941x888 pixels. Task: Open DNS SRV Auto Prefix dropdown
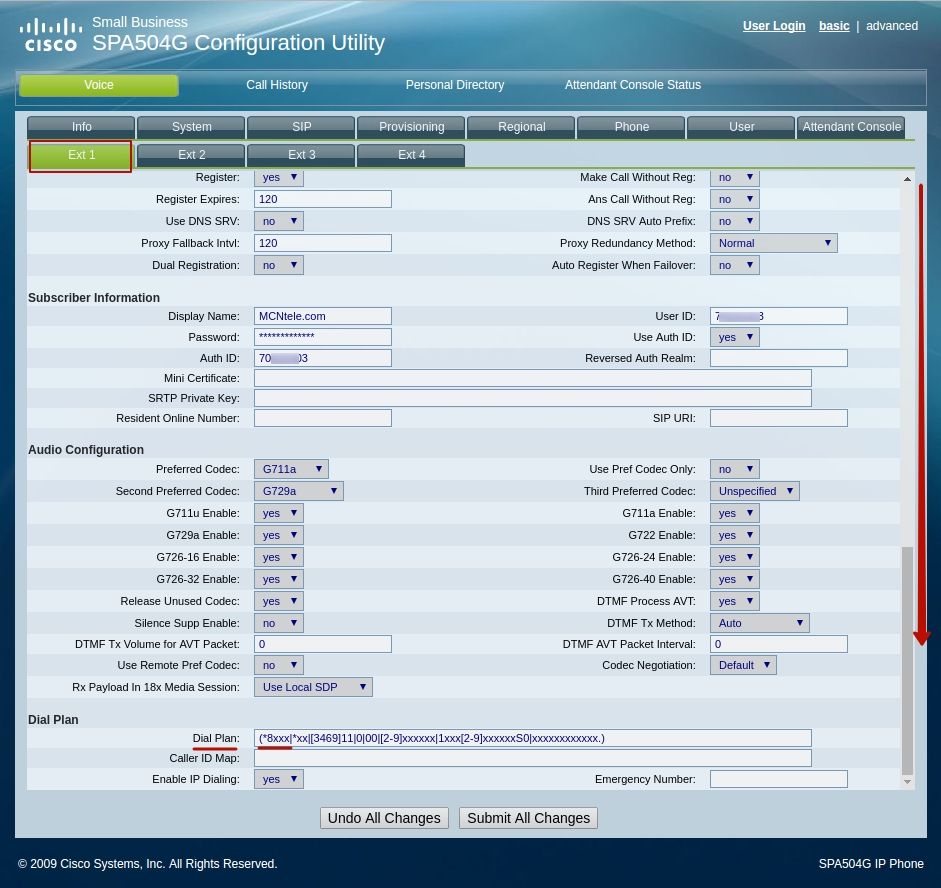click(735, 221)
